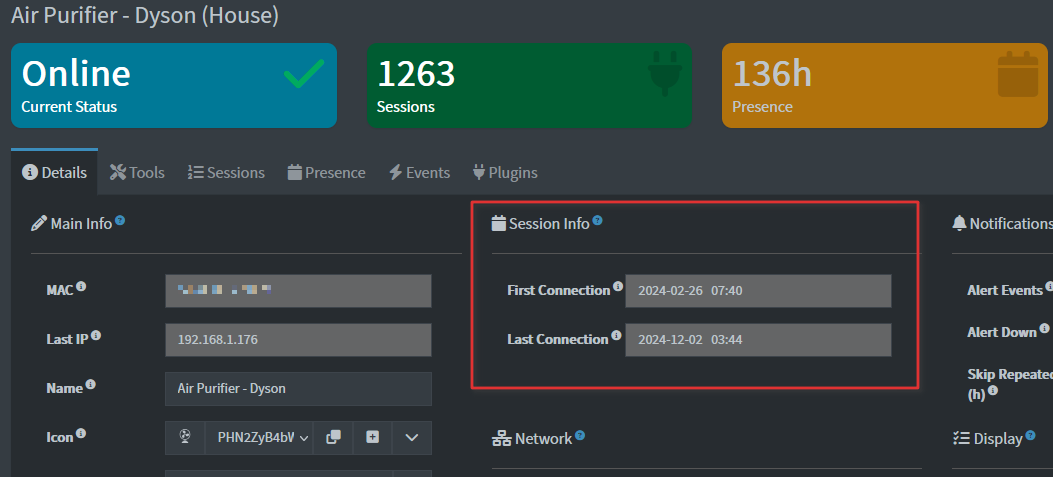Click info icon next to First Connection

pos(617,287)
